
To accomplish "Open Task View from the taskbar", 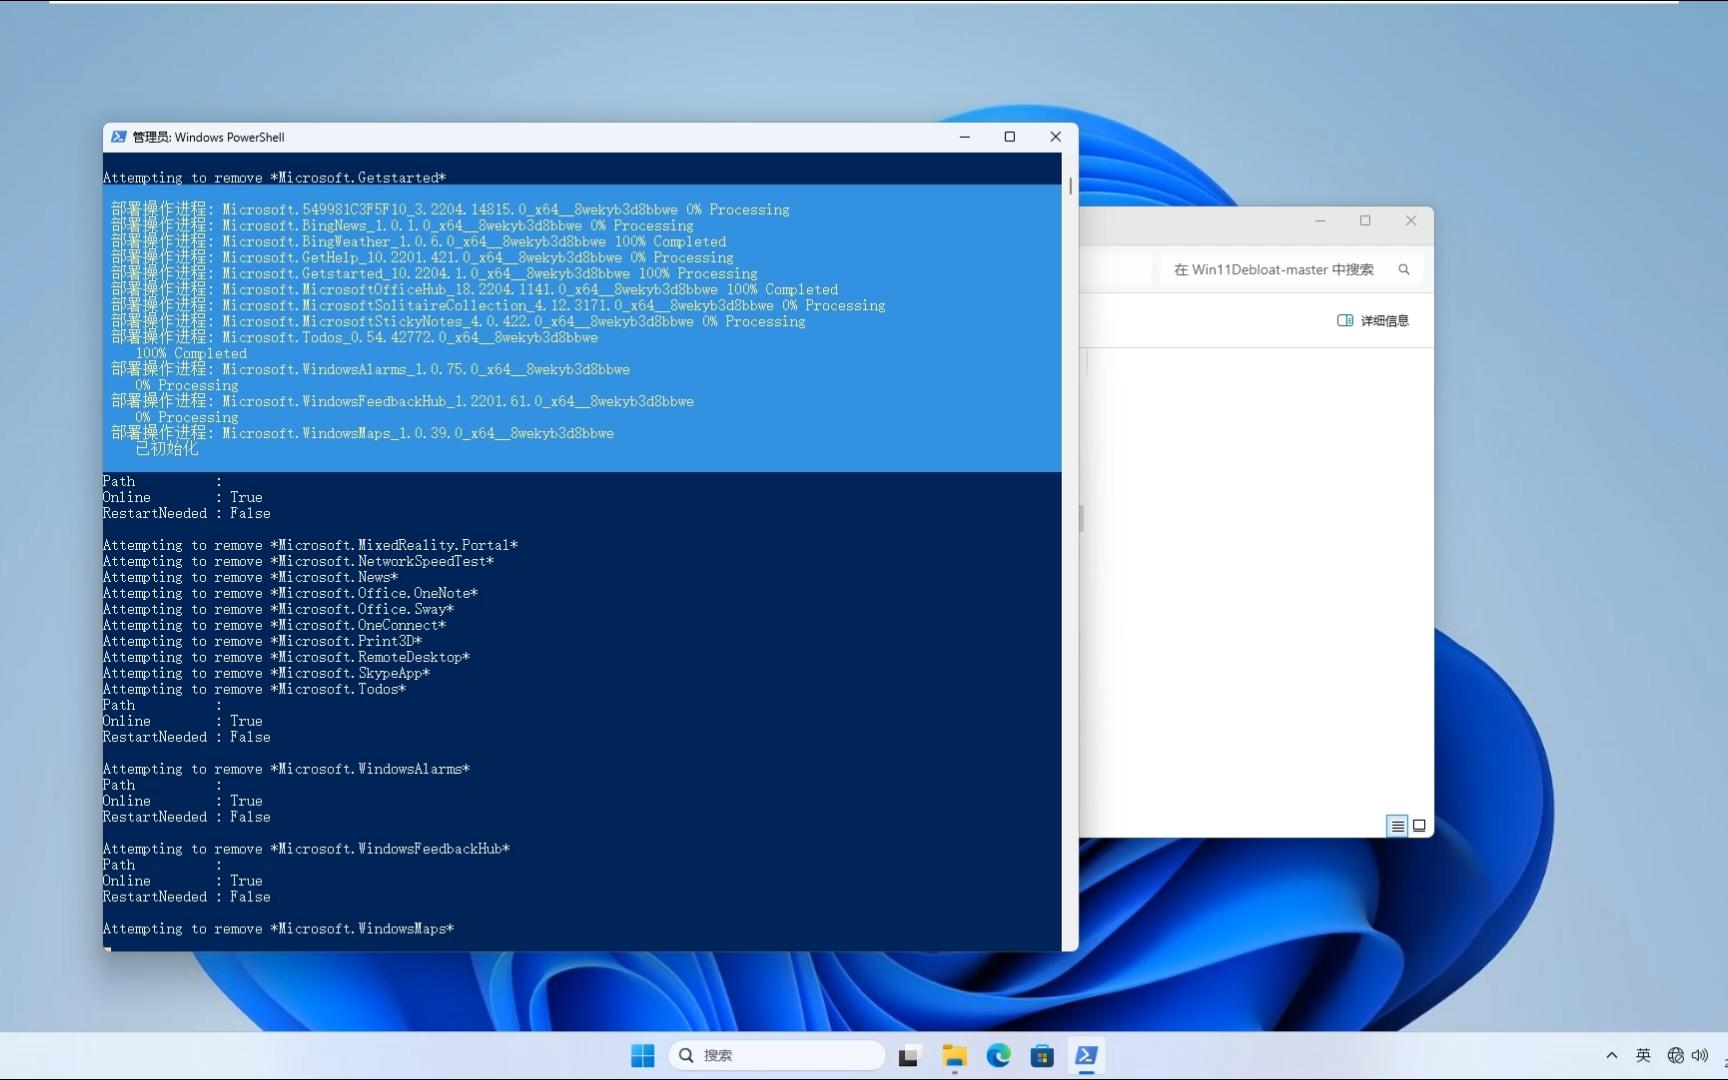I will pos(909,1055).
